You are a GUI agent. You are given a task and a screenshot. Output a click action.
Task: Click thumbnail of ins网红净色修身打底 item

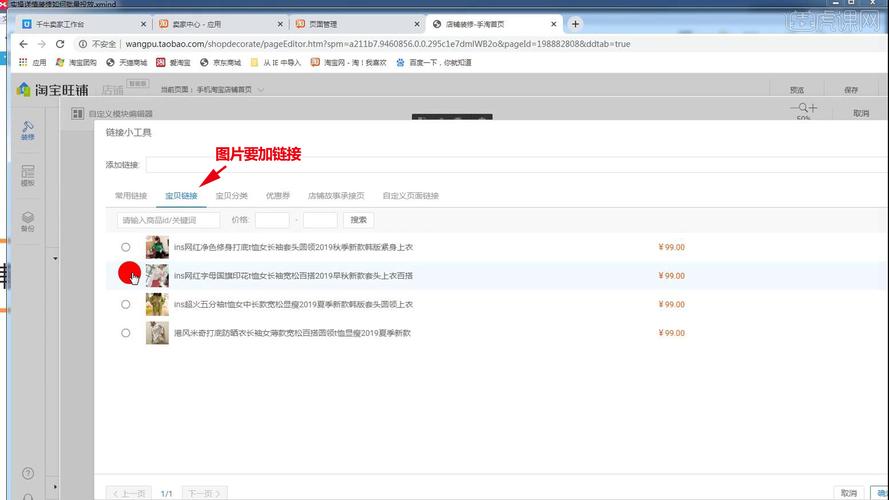[157, 247]
